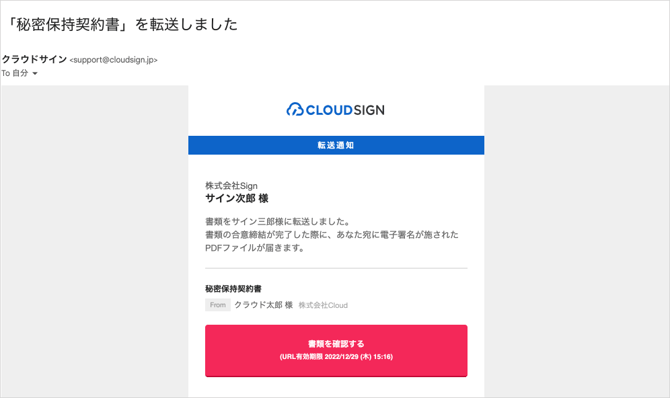The height and width of the screenshot is (398, 670).
Task: Select the support@cloudsign.jp sender address
Action: [x=113, y=60]
